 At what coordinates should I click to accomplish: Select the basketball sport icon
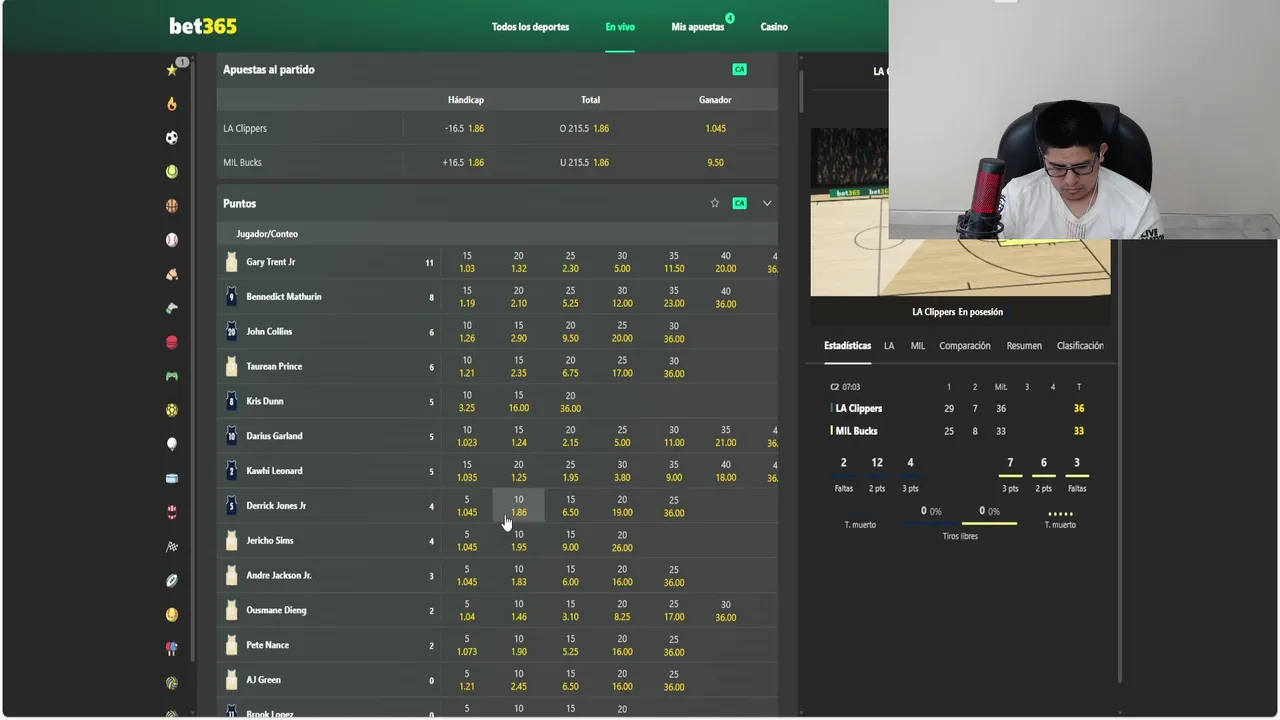click(172, 206)
